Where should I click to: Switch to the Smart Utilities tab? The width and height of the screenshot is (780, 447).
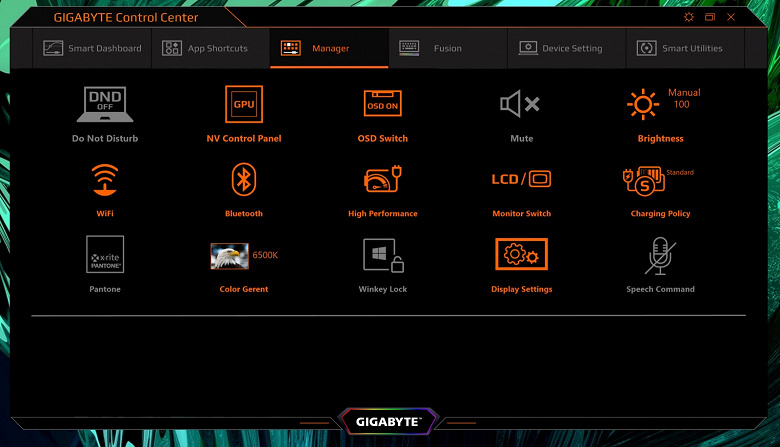pos(685,48)
